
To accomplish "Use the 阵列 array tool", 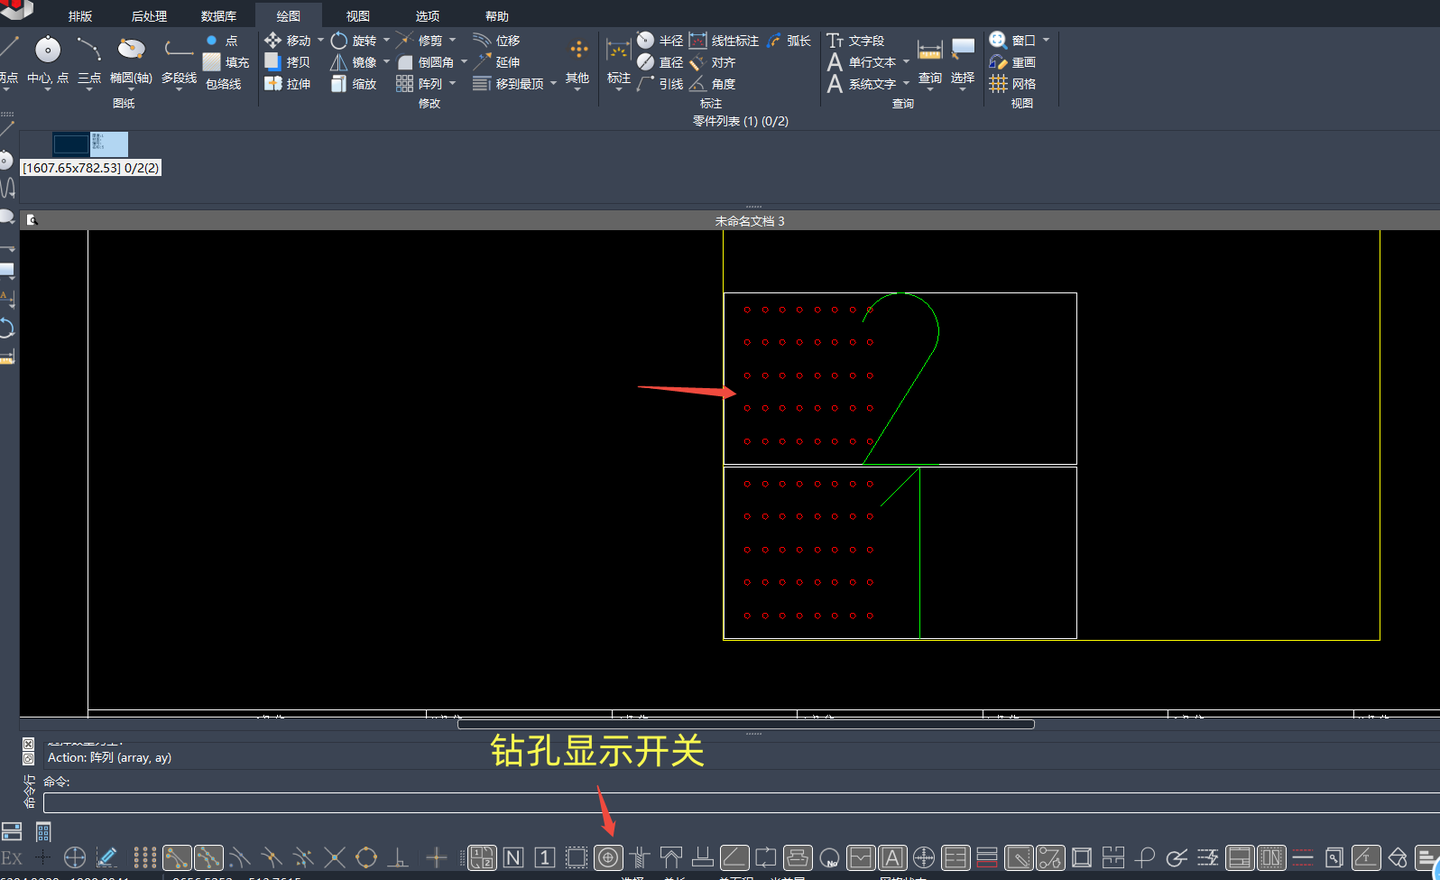I will click(420, 84).
